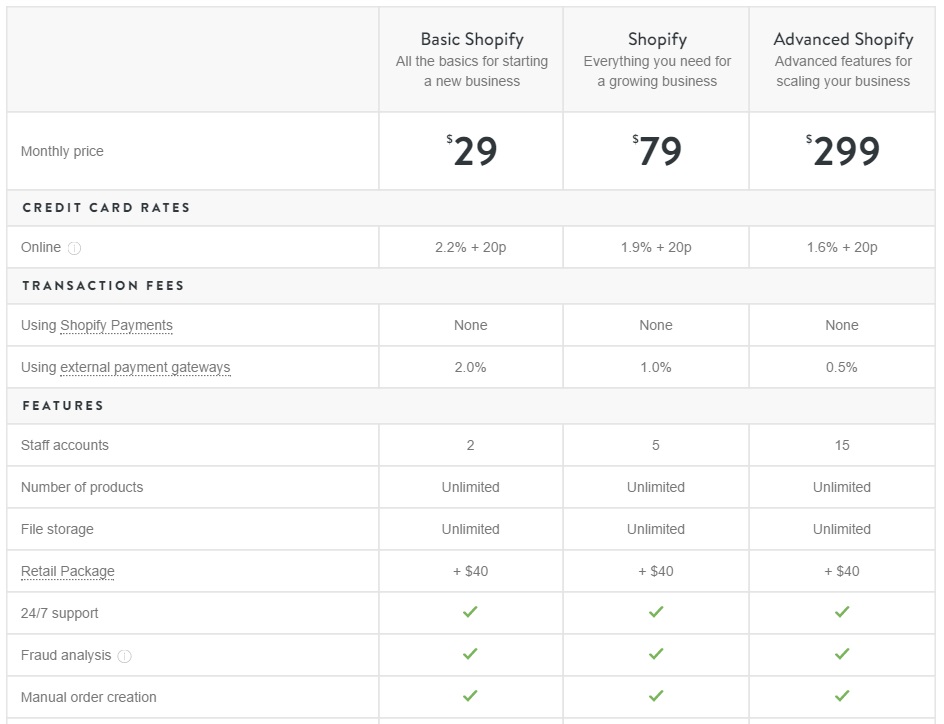
Task: Select the Advanced Shopify plan heading
Action: 843,39
